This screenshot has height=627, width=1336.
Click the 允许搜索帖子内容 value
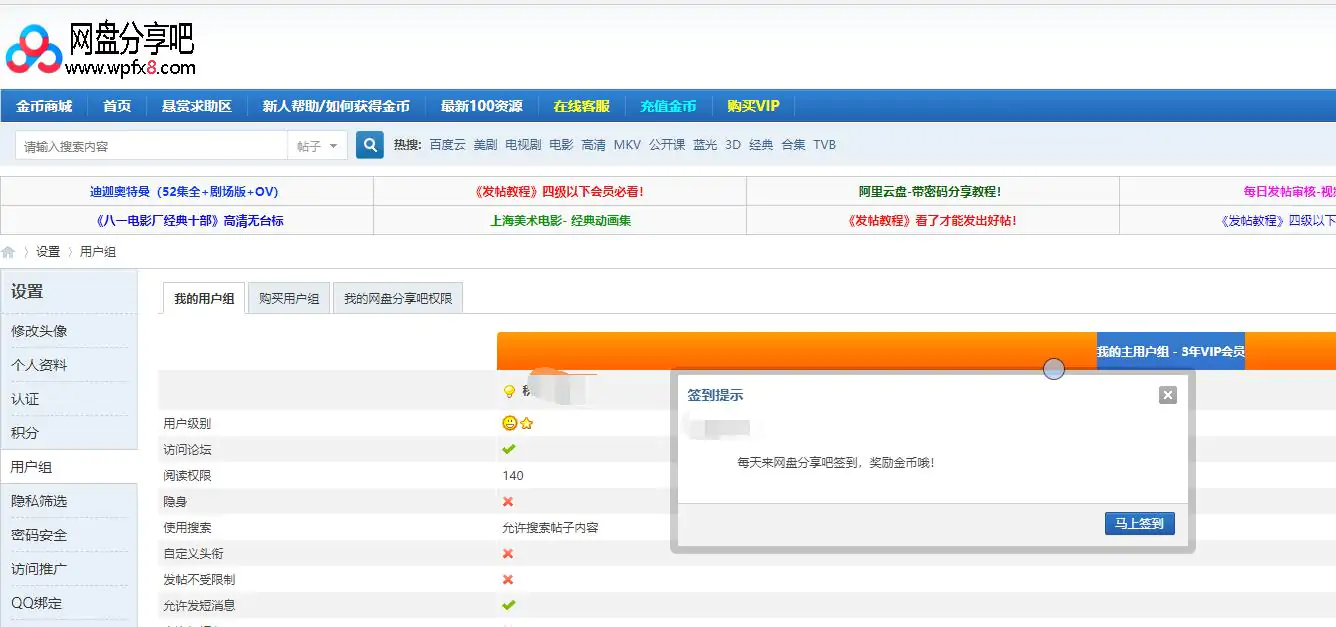550,527
